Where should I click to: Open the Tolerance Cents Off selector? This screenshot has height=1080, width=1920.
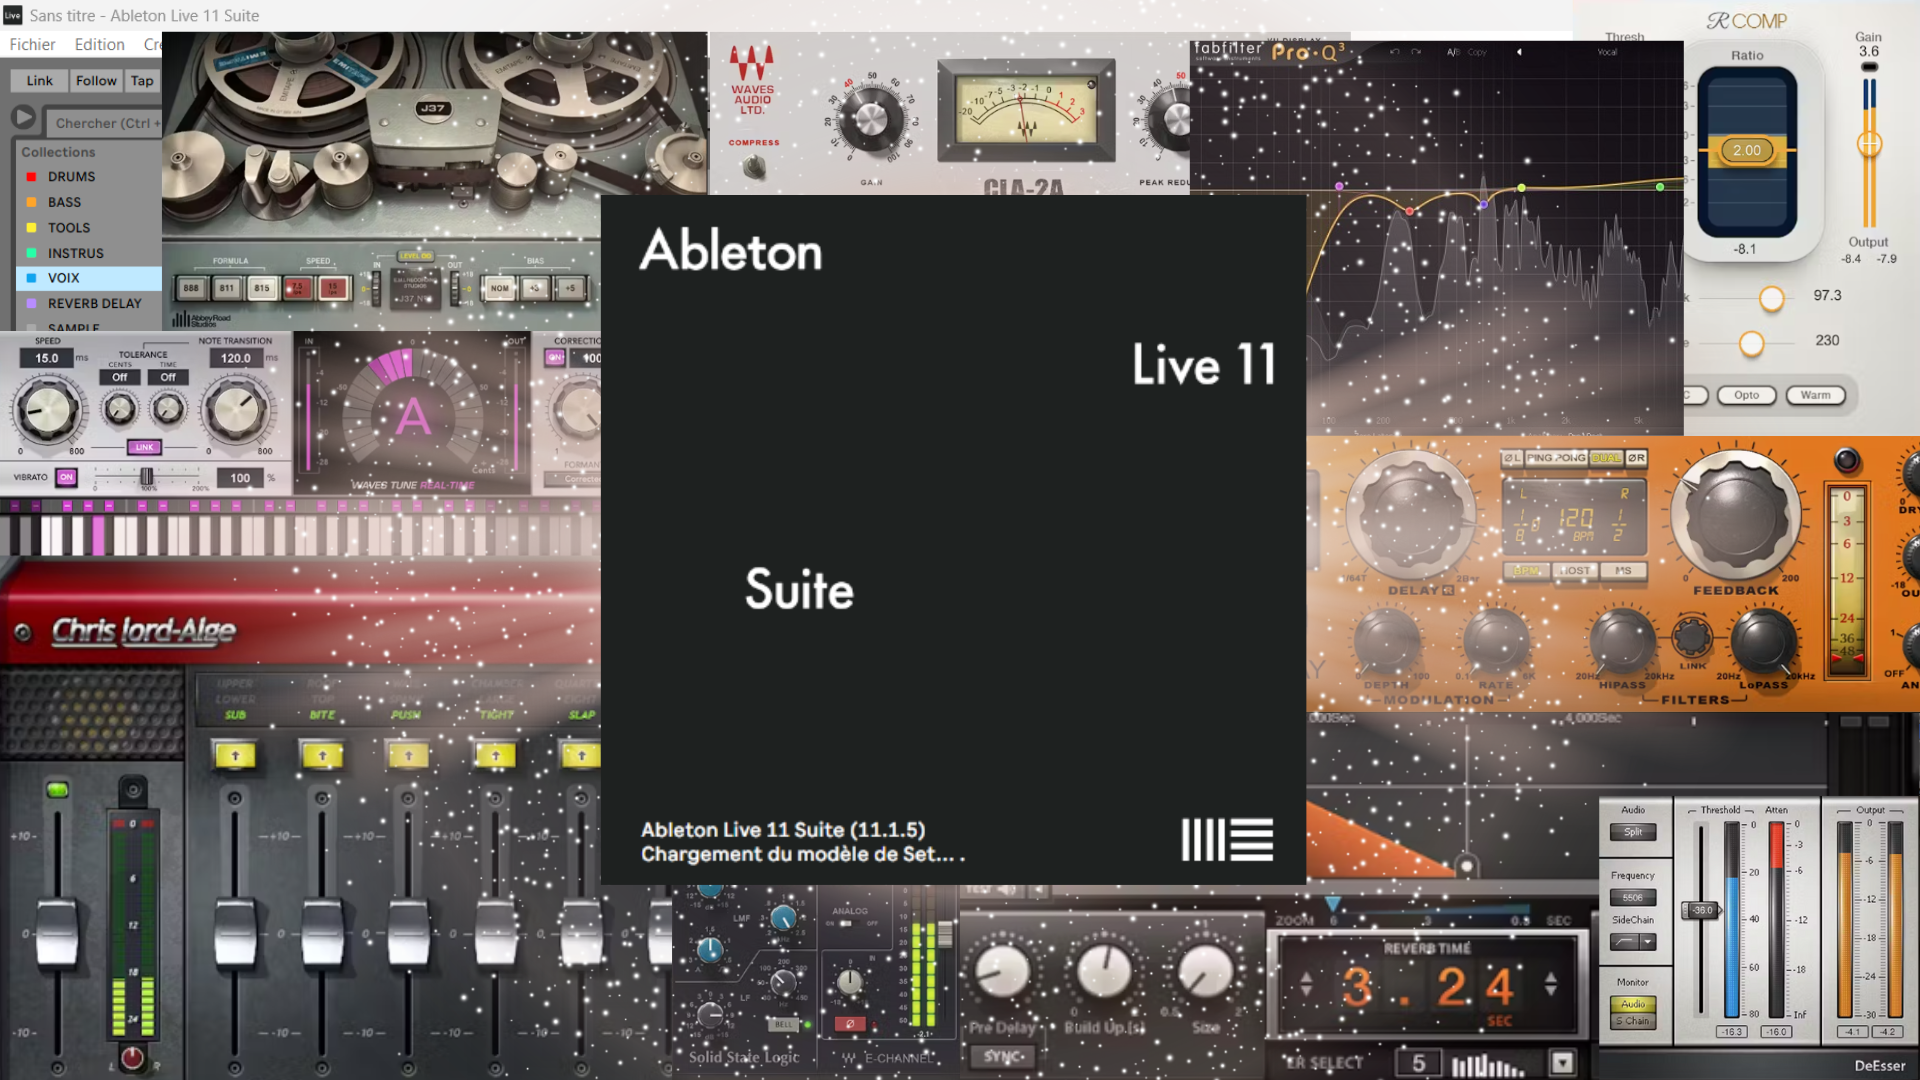tap(120, 377)
